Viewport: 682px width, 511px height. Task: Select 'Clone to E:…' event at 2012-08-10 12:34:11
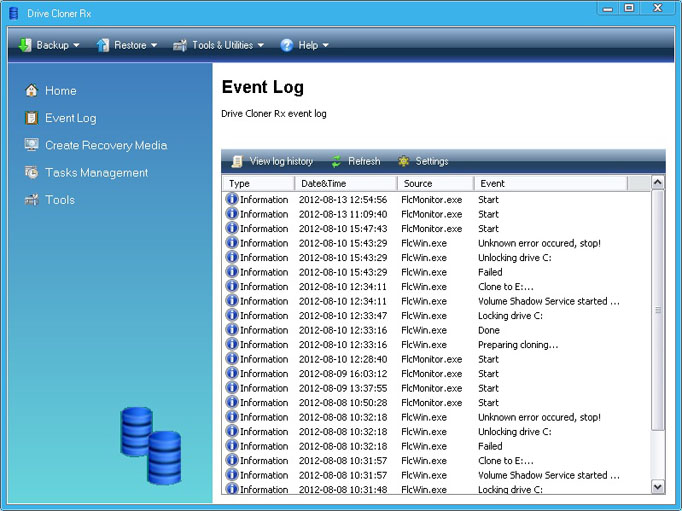(x=505, y=287)
